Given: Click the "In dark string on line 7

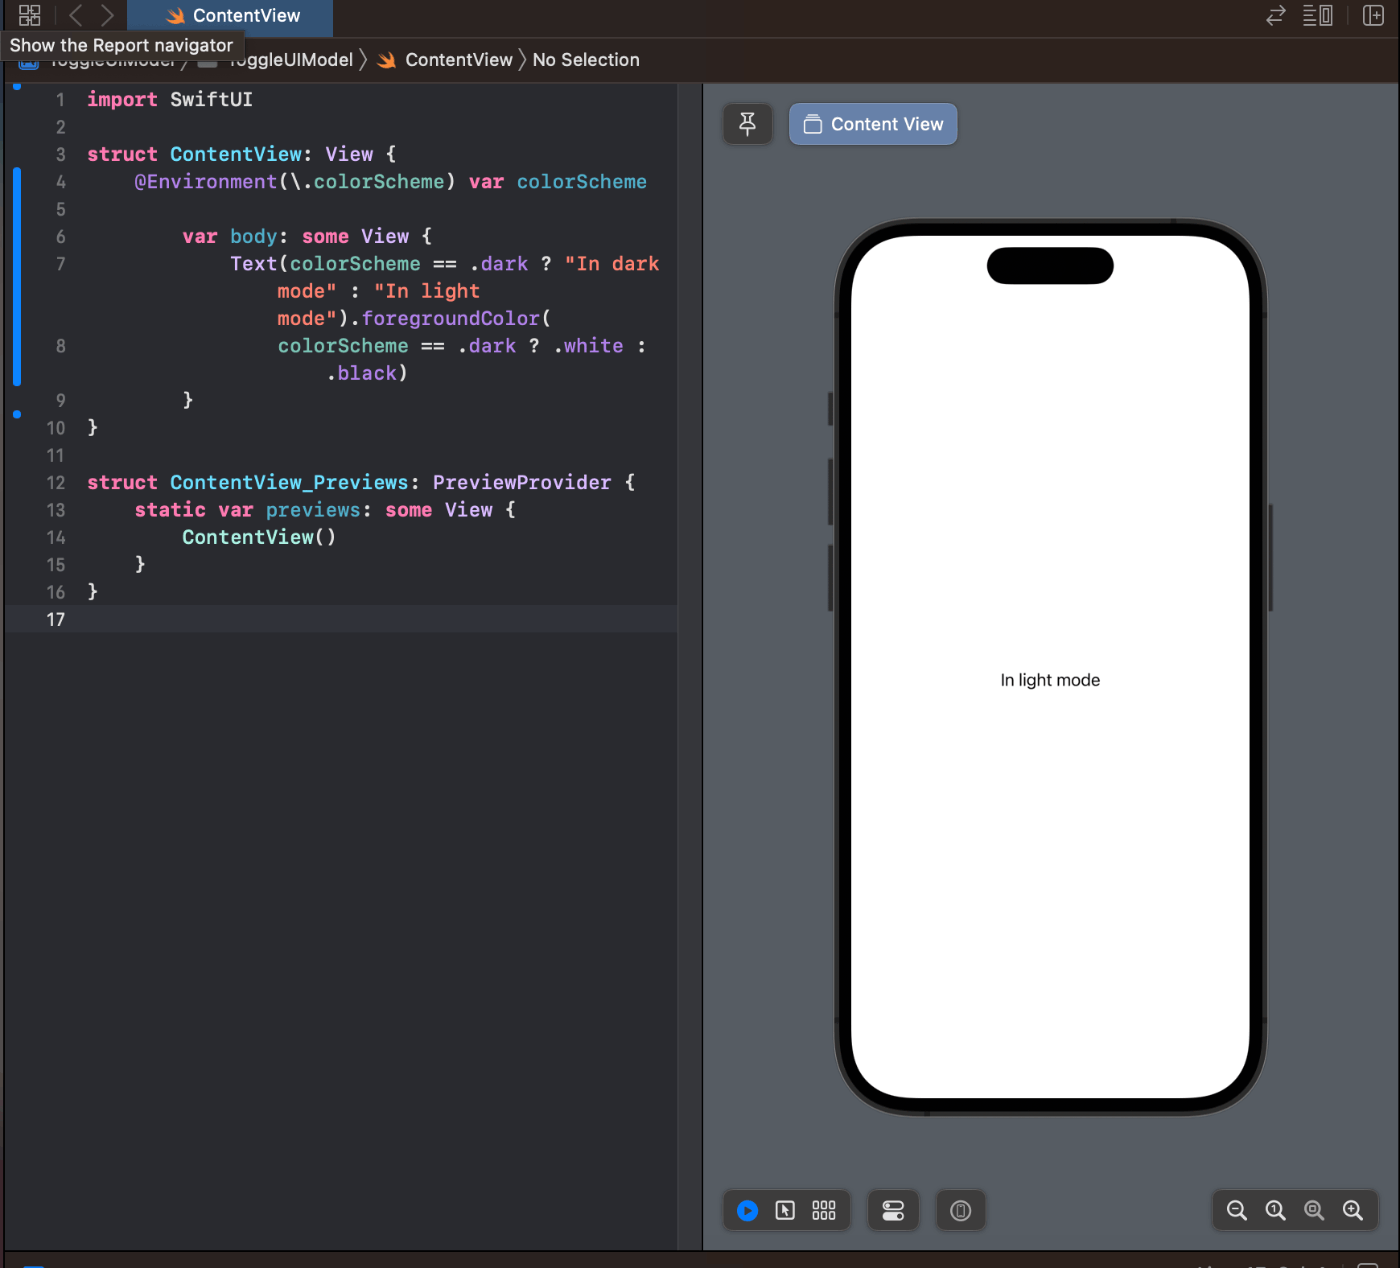Looking at the screenshot, I should coord(612,264).
